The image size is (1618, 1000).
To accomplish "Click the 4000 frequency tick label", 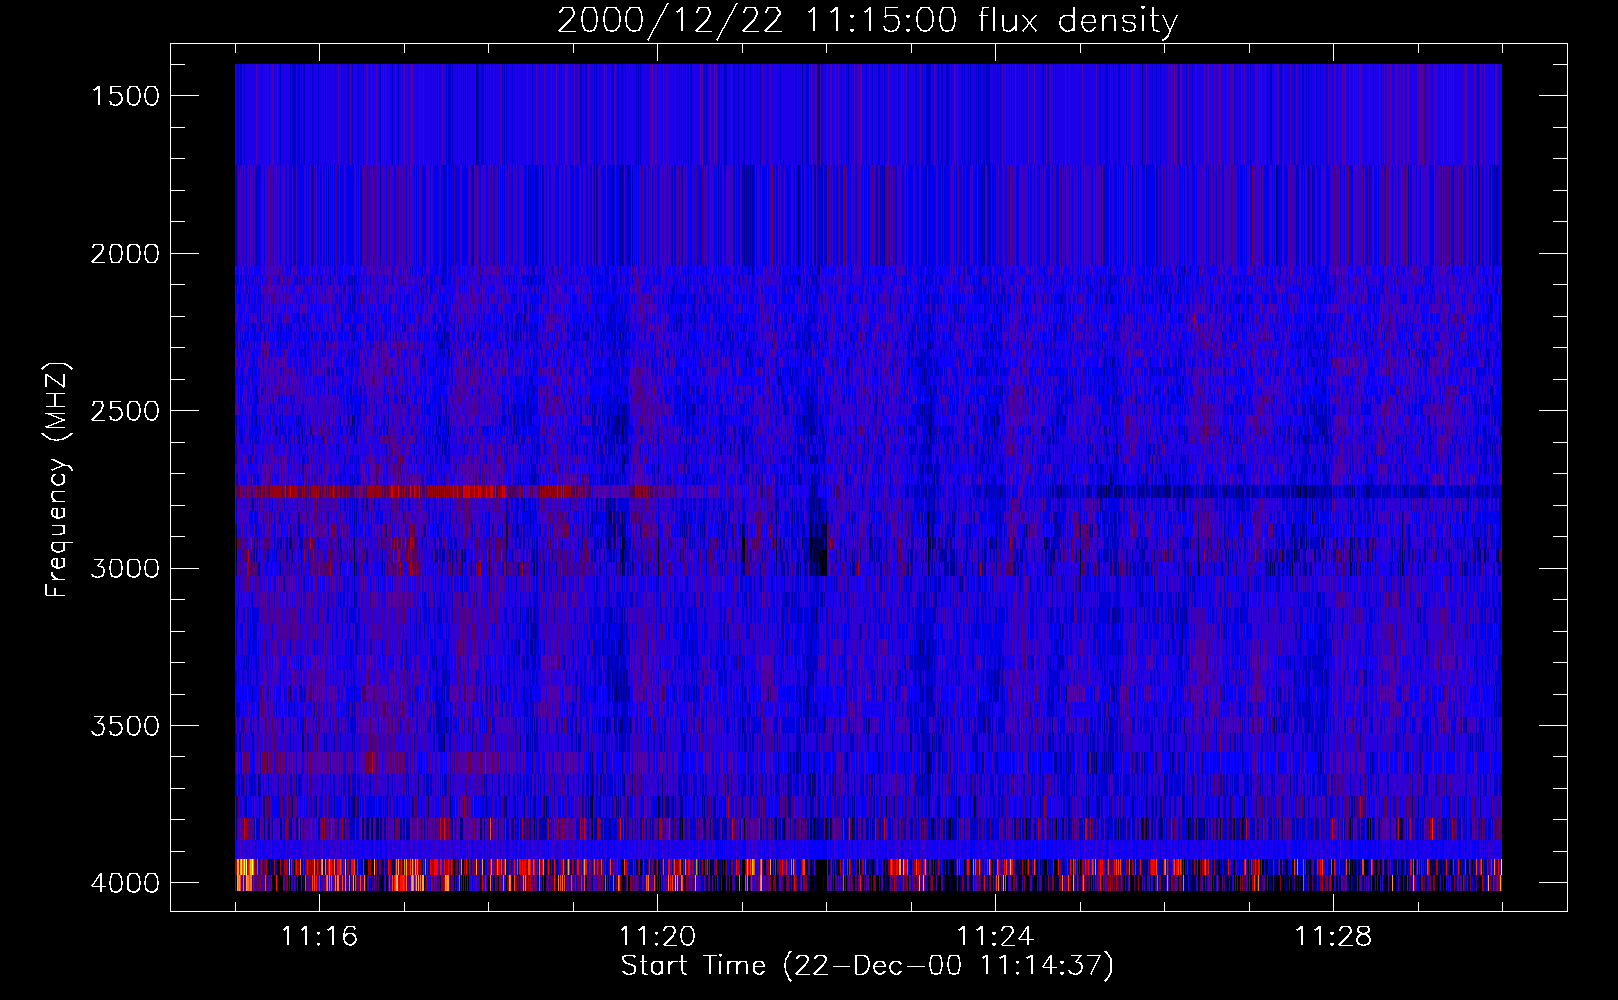I will [125, 883].
